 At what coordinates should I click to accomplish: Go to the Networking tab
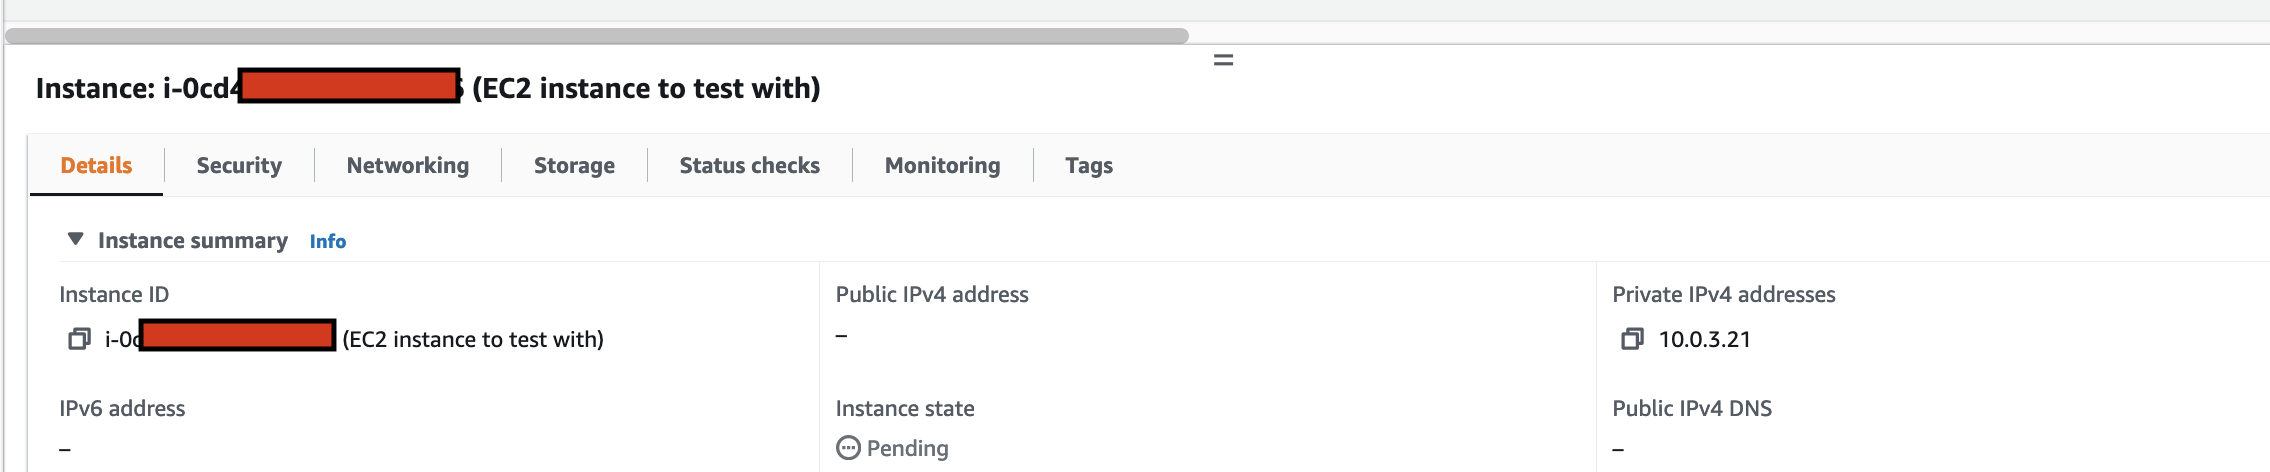tap(408, 165)
